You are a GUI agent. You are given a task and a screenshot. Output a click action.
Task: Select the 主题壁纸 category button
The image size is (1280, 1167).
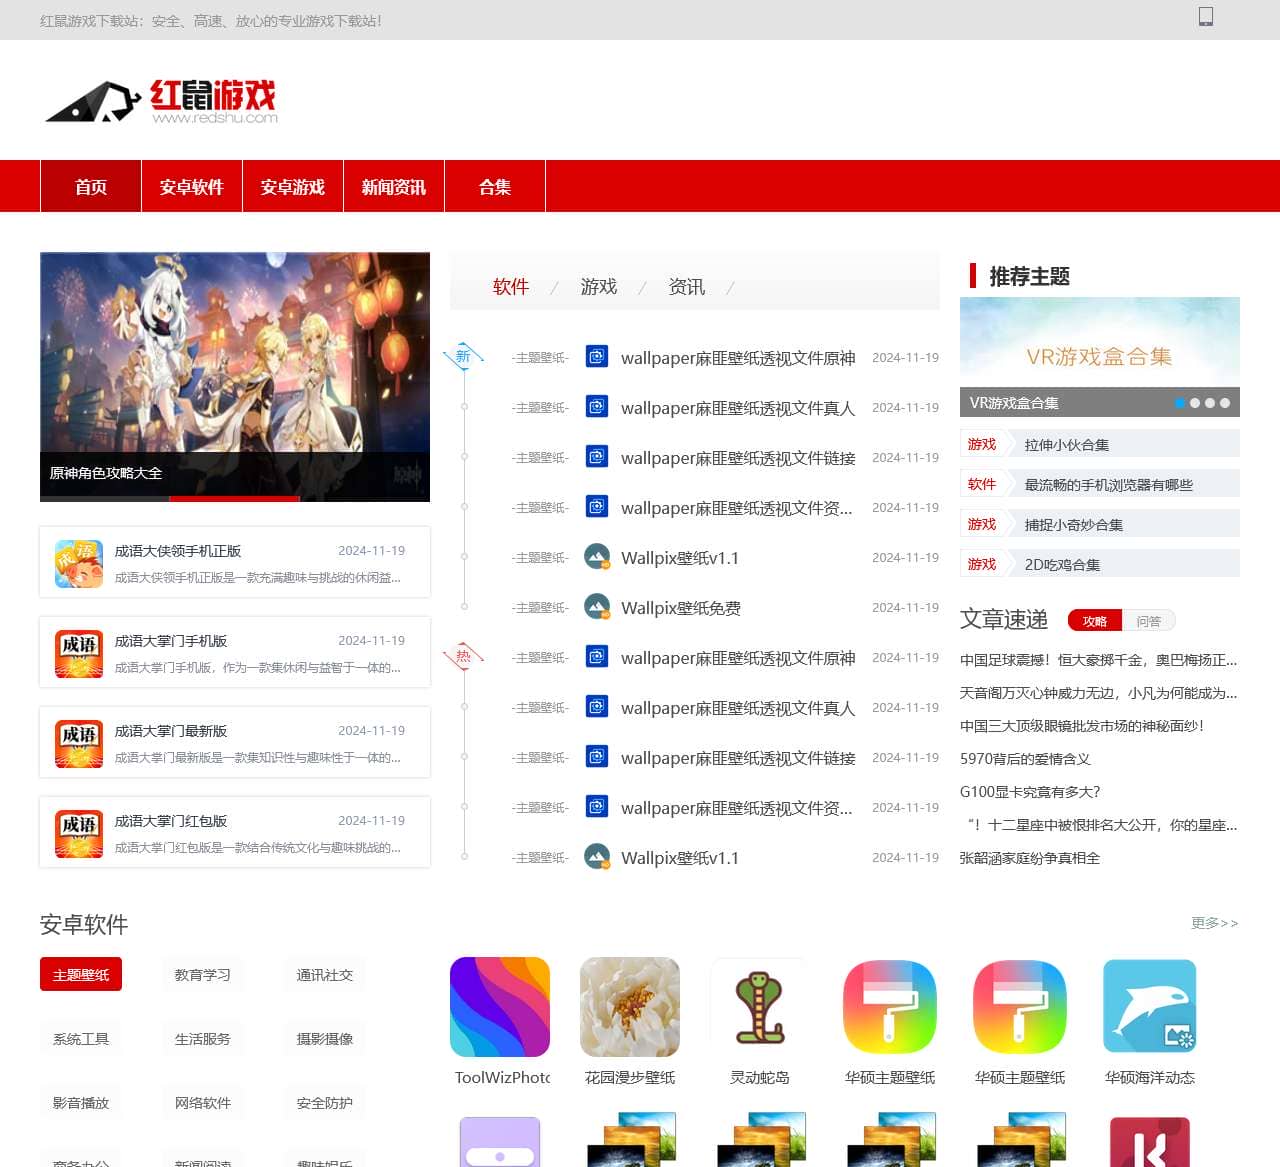pyautogui.click(x=81, y=974)
